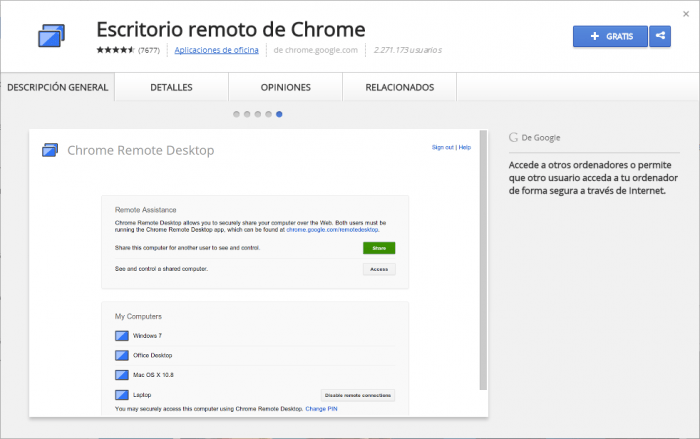Click the Access button
The image size is (700, 439).
(x=379, y=269)
